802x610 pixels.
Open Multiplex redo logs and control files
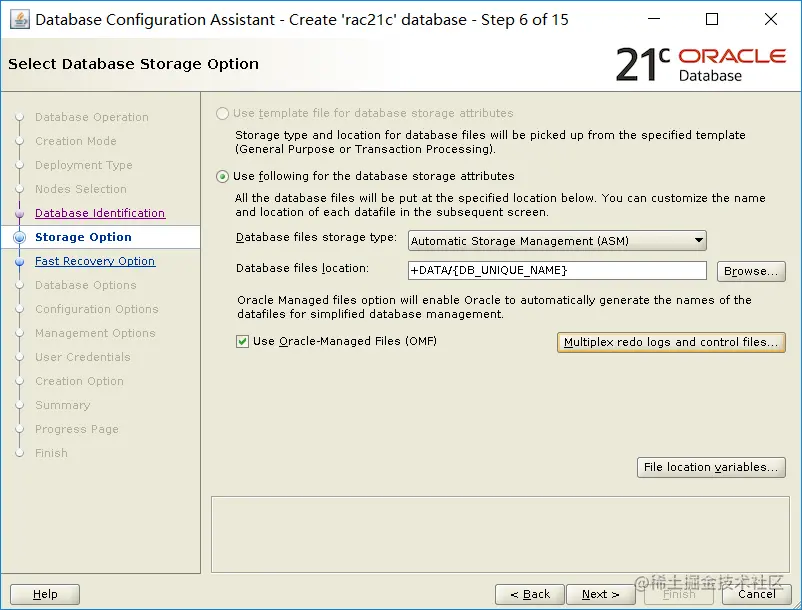[671, 342]
